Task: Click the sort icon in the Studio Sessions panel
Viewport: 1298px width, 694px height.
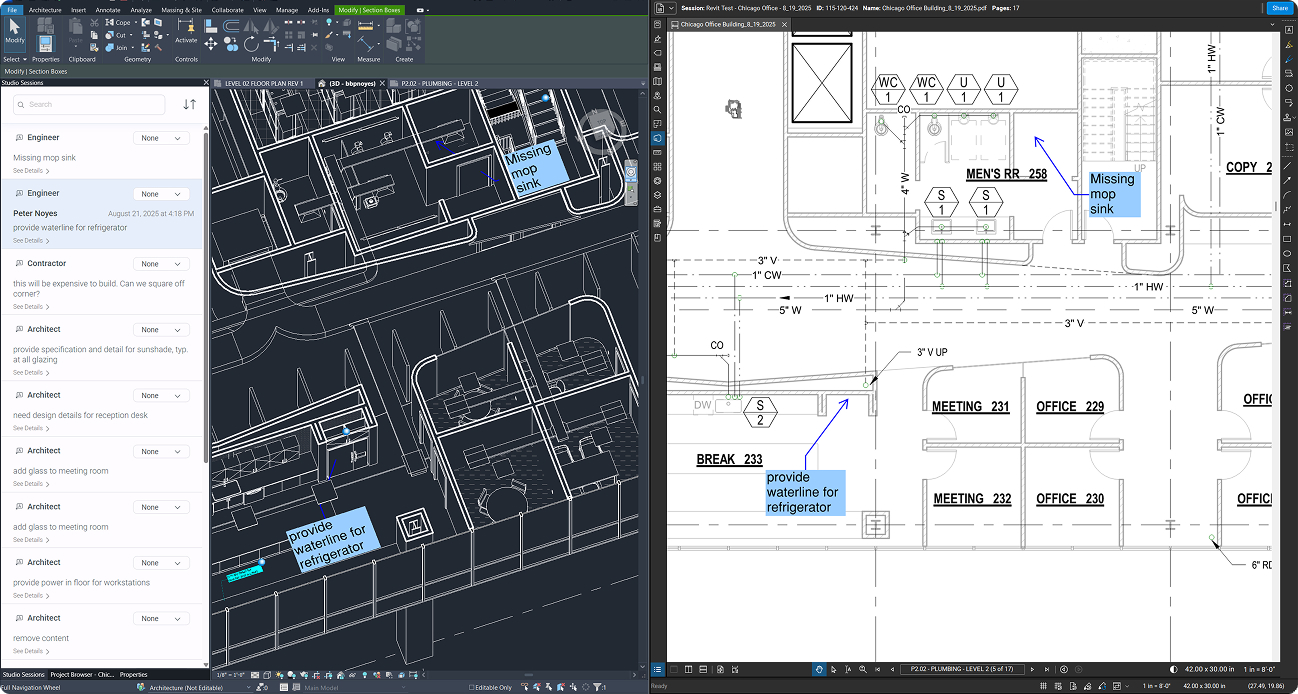Action: tap(190, 104)
